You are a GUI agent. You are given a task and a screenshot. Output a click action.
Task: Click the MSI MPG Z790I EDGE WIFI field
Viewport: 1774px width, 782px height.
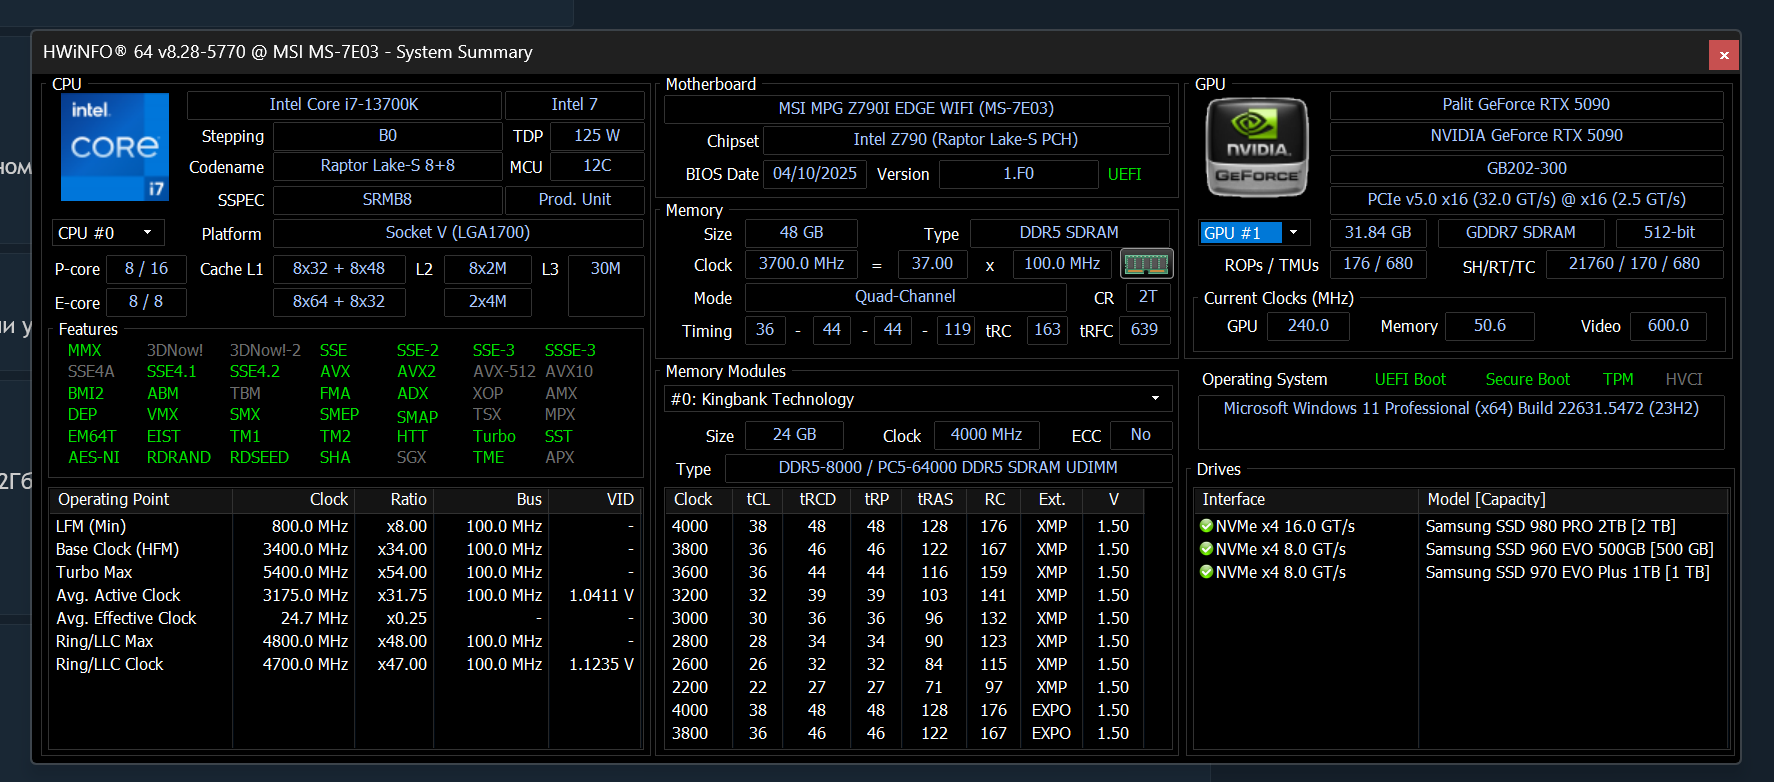tap(915, 108)
